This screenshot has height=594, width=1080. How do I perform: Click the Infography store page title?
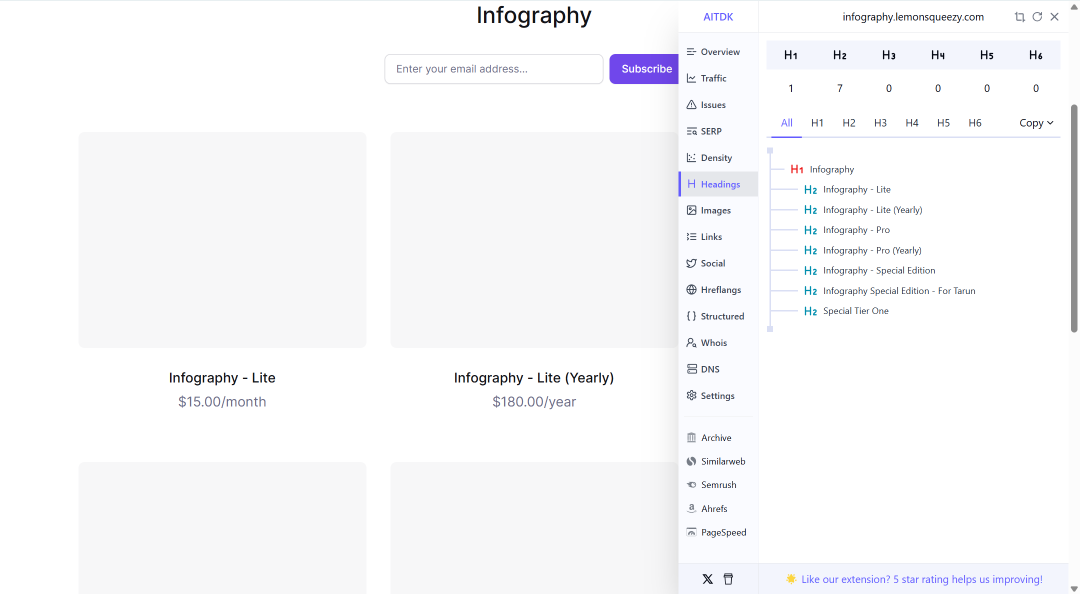click(534, 15)
